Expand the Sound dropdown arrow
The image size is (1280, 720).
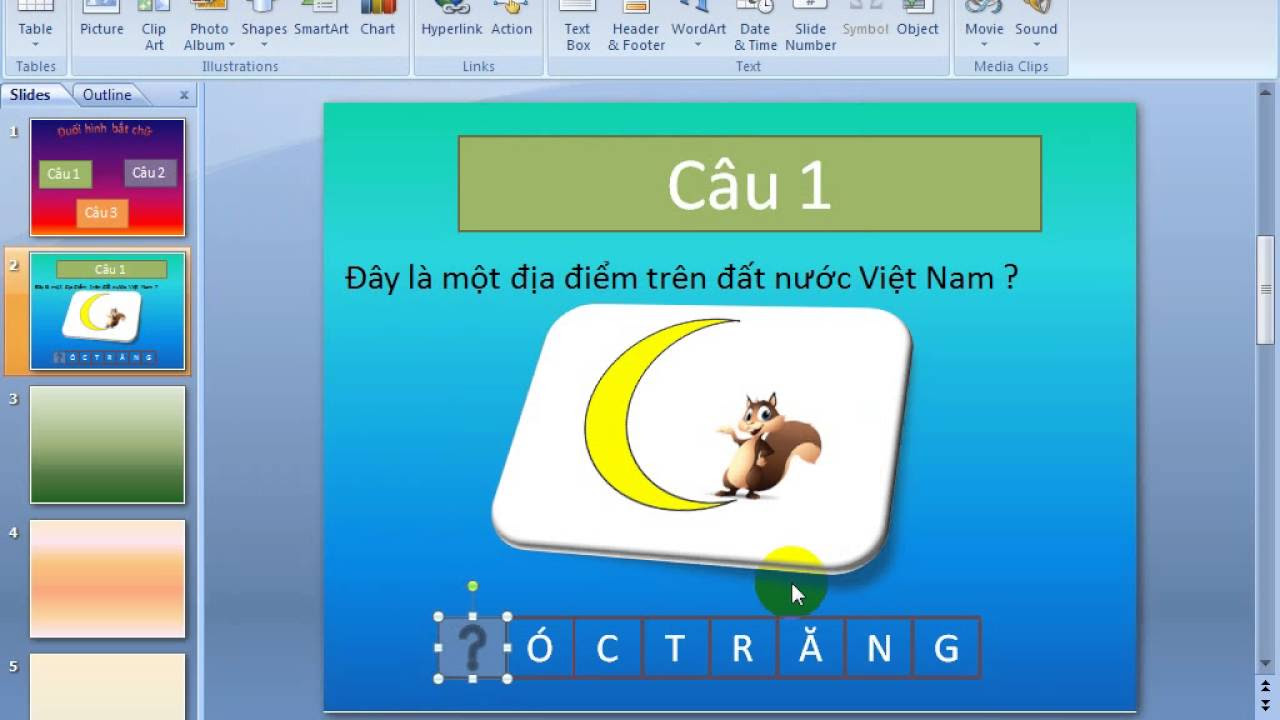click(1036, 45)
